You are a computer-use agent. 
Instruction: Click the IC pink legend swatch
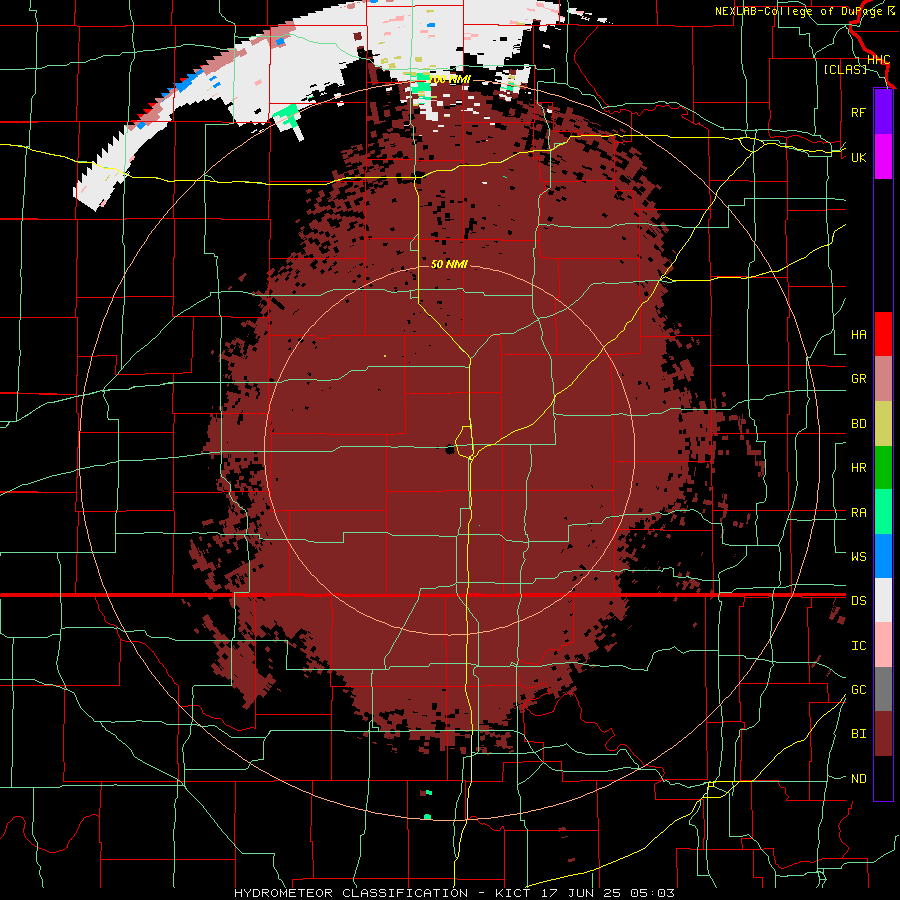pos(883,645)
